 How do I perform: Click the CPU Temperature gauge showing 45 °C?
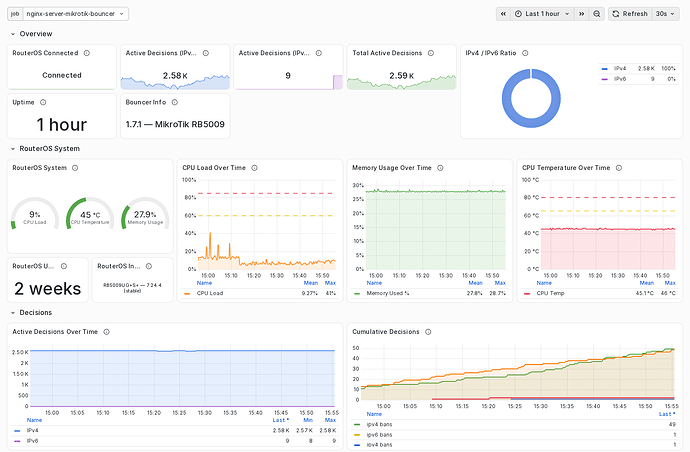click(90, 214)
